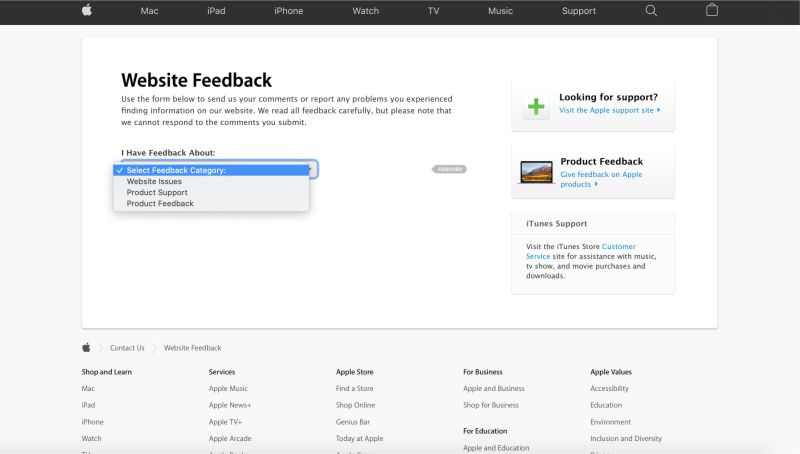Open the Mac menu item
This screenshot has height=454, width=800.
pyautogui.click(x=149, y=11)
